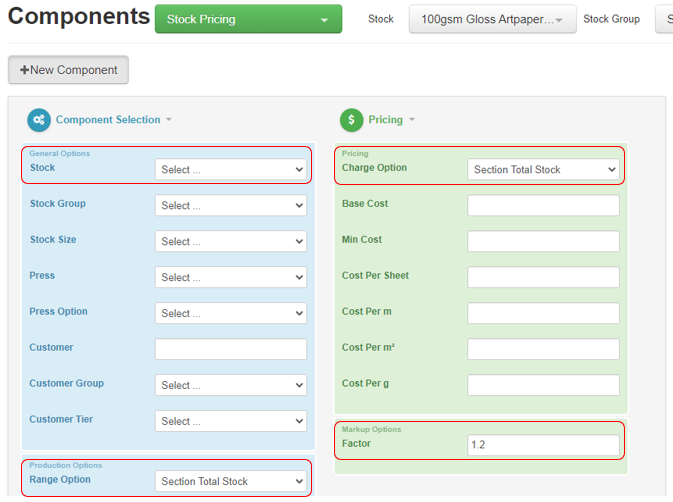
Task: Click the Press Option field label
Action: tap(58, 311)
